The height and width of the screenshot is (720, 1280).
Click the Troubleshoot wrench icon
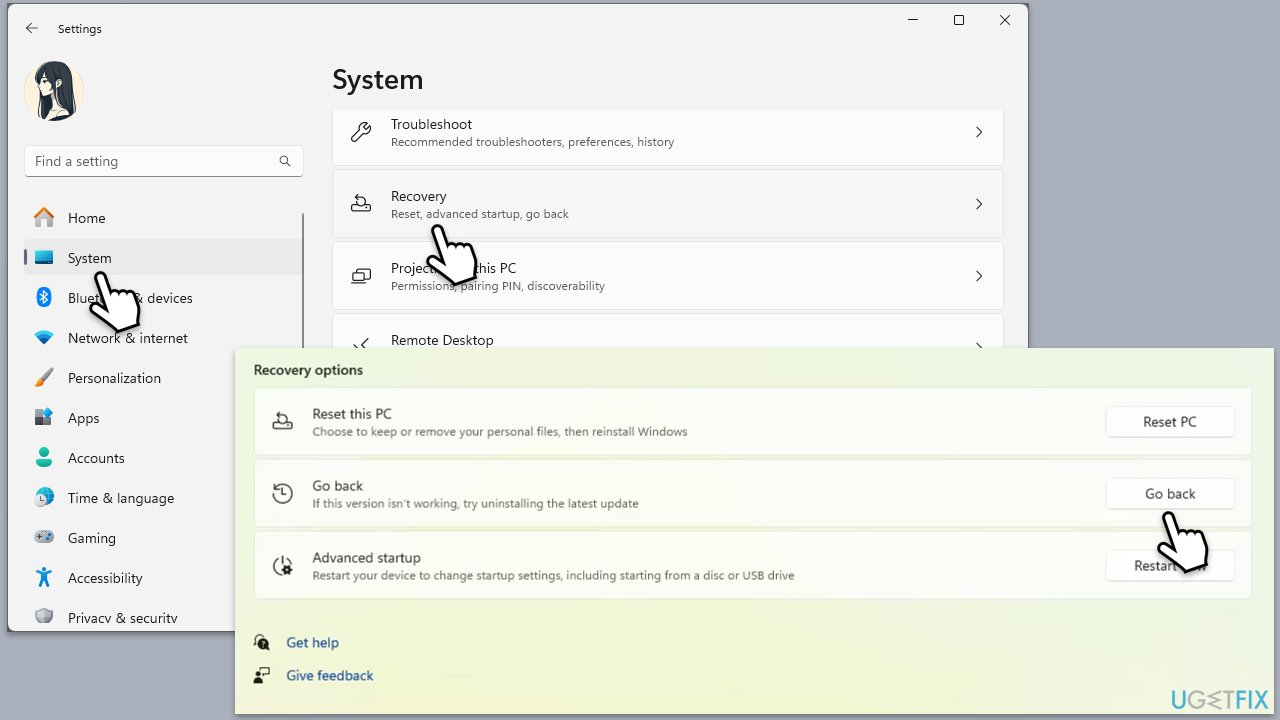tap(361, 132)
